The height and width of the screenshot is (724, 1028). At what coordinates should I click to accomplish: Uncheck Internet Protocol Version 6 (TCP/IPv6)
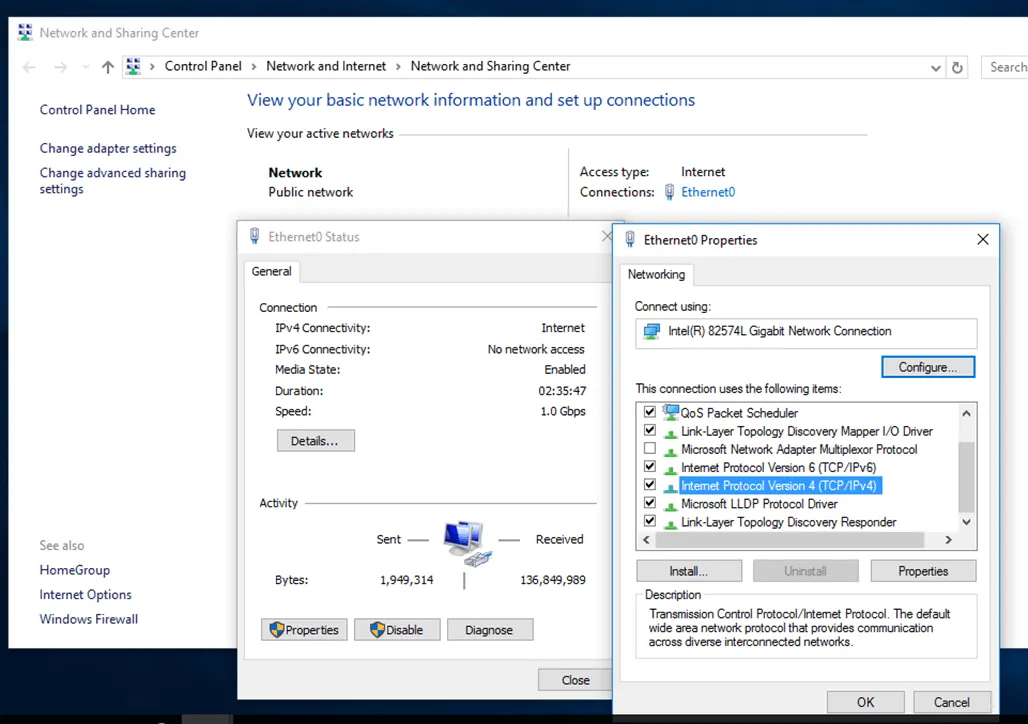649,467
